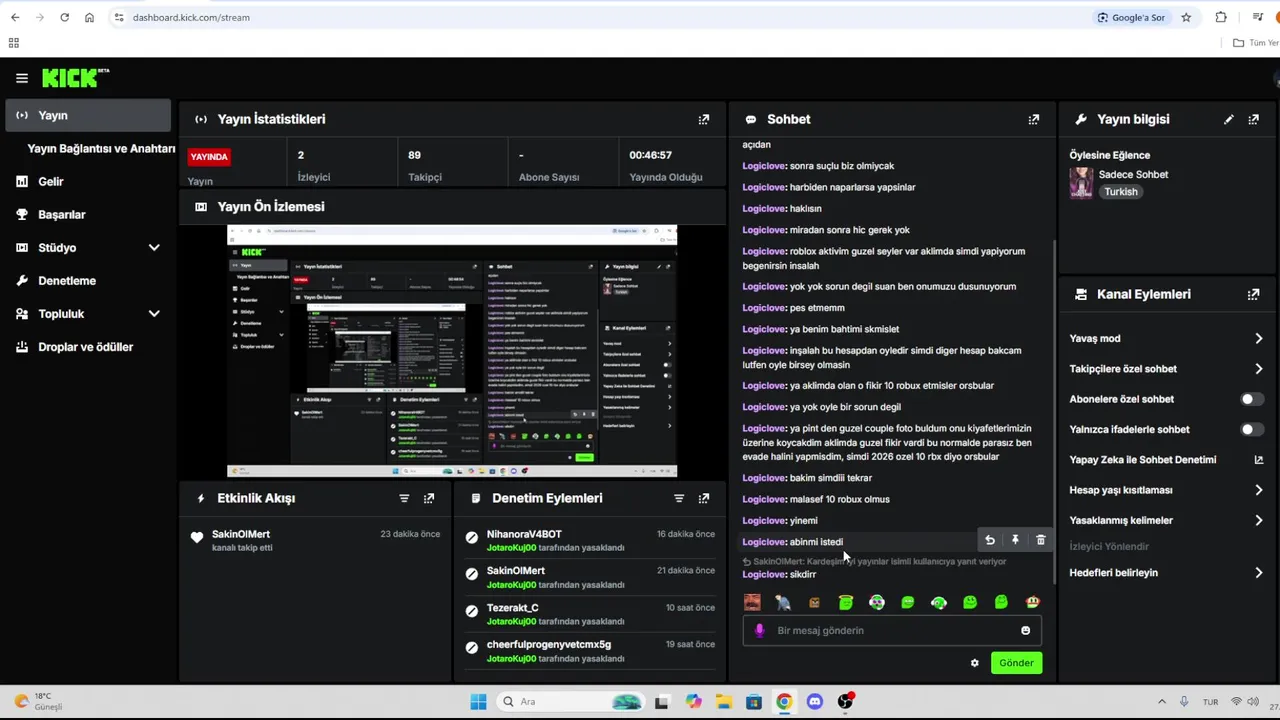Open the Gelir sidebar item
Image resolution: width=1280 pixels, height=720 pixels.
50,182
